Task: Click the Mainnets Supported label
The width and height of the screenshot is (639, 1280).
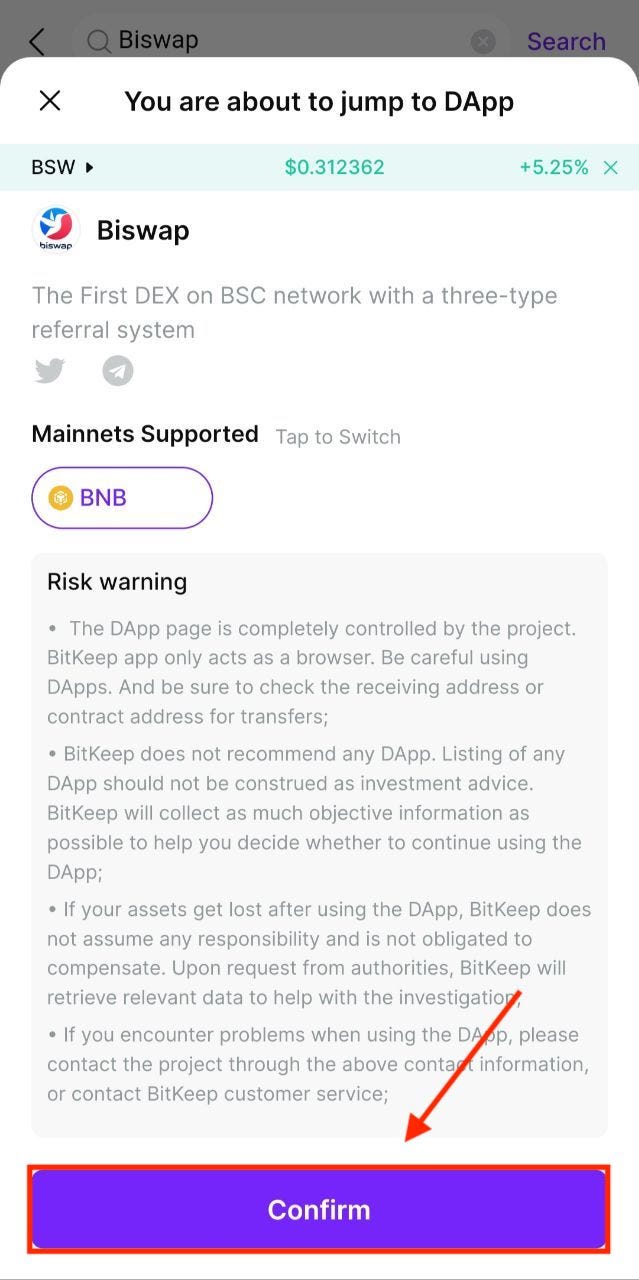Action: coord(145,434)
